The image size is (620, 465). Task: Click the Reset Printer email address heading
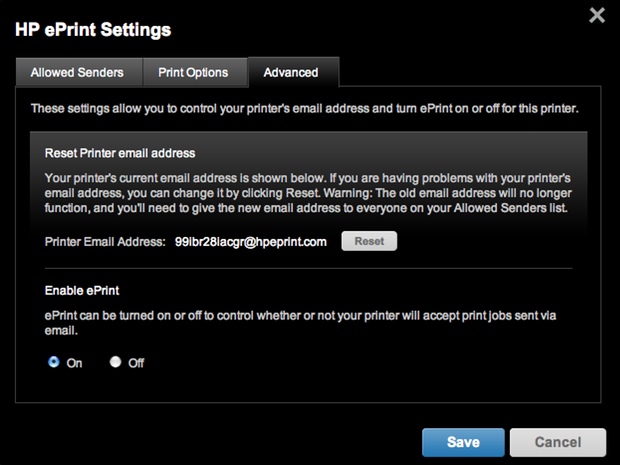[x=120, y=154]
